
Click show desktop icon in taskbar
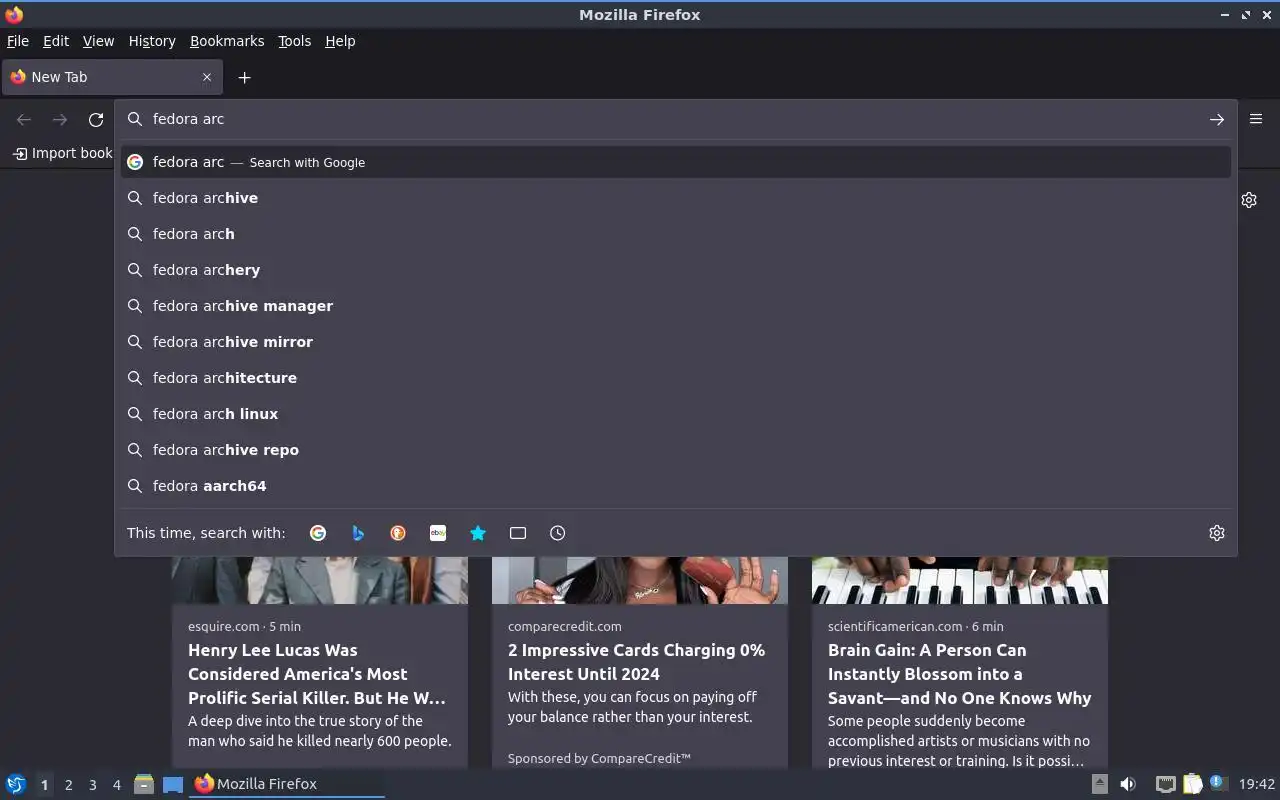point(173,784)
